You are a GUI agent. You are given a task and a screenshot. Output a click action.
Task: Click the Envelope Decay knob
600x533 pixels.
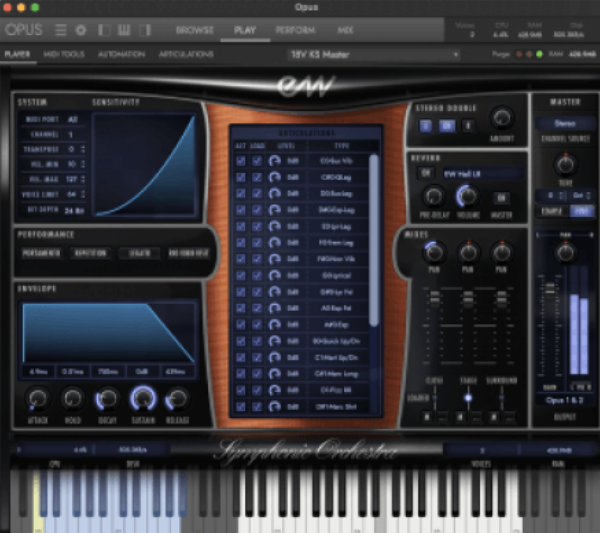(x=107, y=398)
